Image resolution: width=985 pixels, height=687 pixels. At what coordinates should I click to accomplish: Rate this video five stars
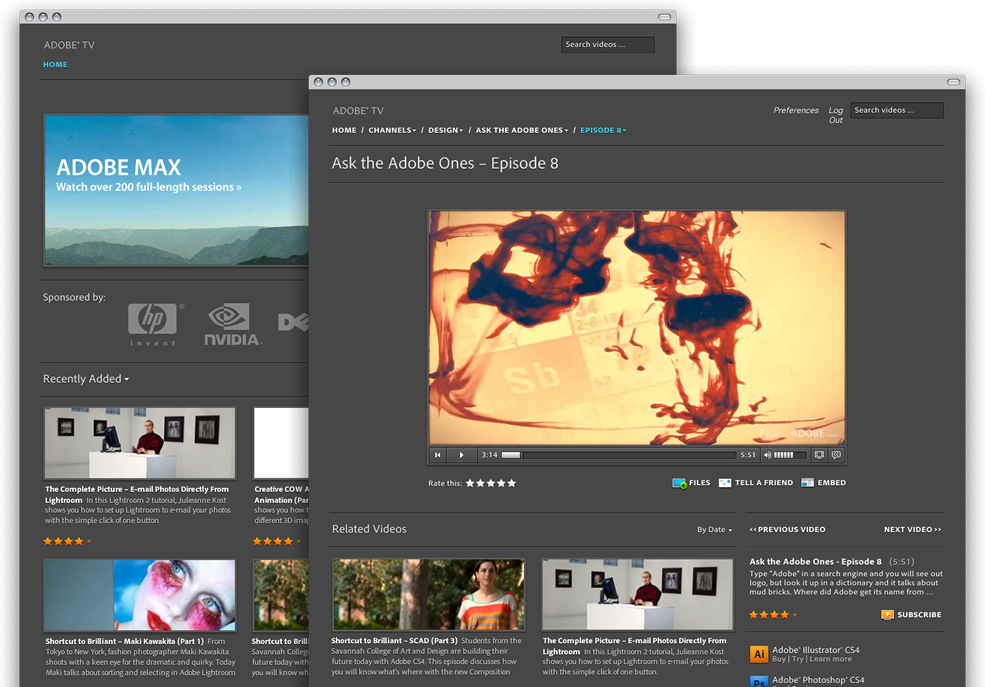(x=512, y=482)
